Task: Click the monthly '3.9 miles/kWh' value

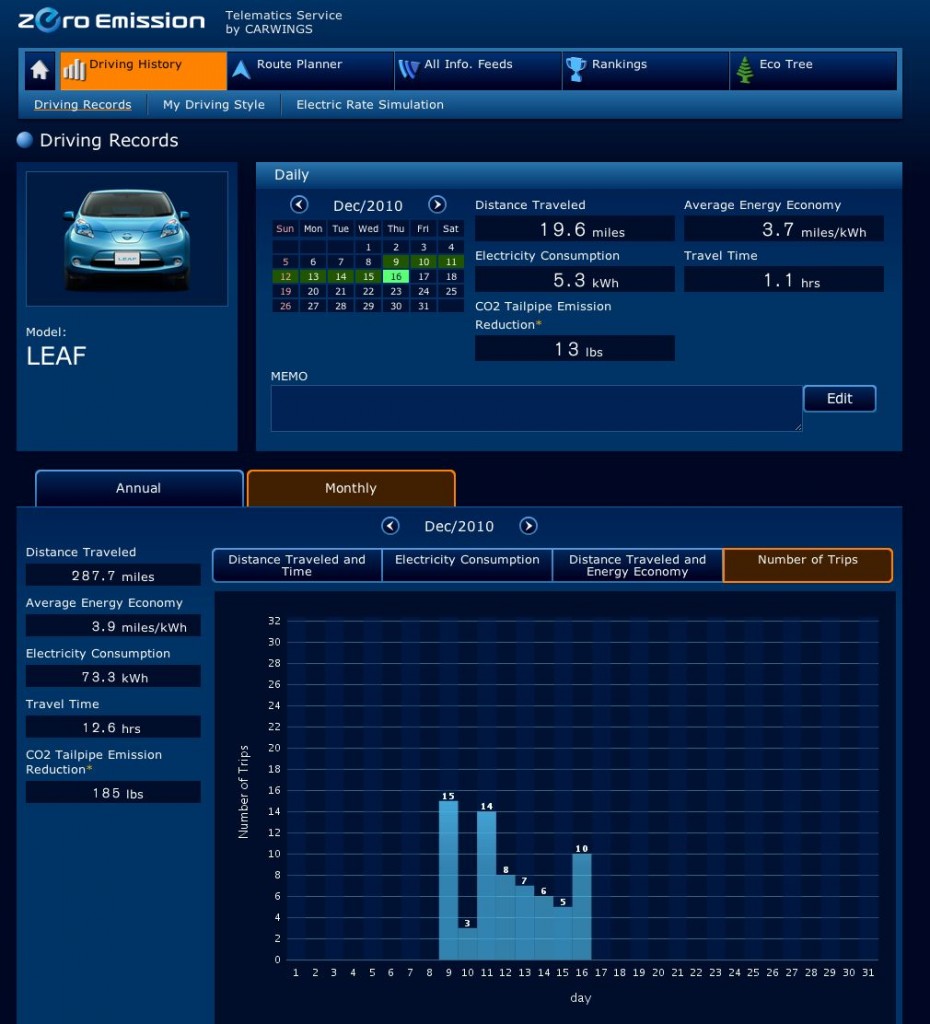Action: click(113, 626)
